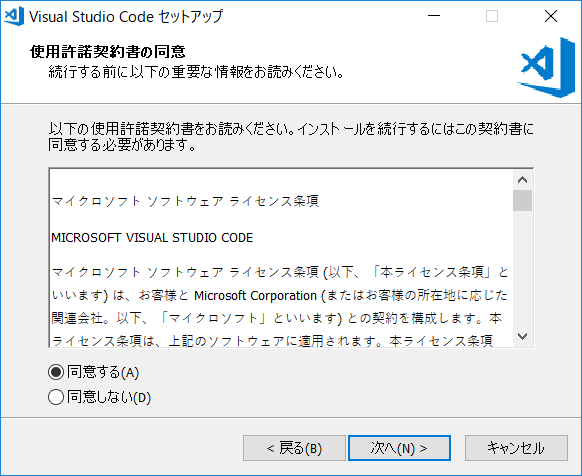Click the MICROSOFT VISUAL STUDIO CODE heading text
Screen dimensions: 582x476
152,238
